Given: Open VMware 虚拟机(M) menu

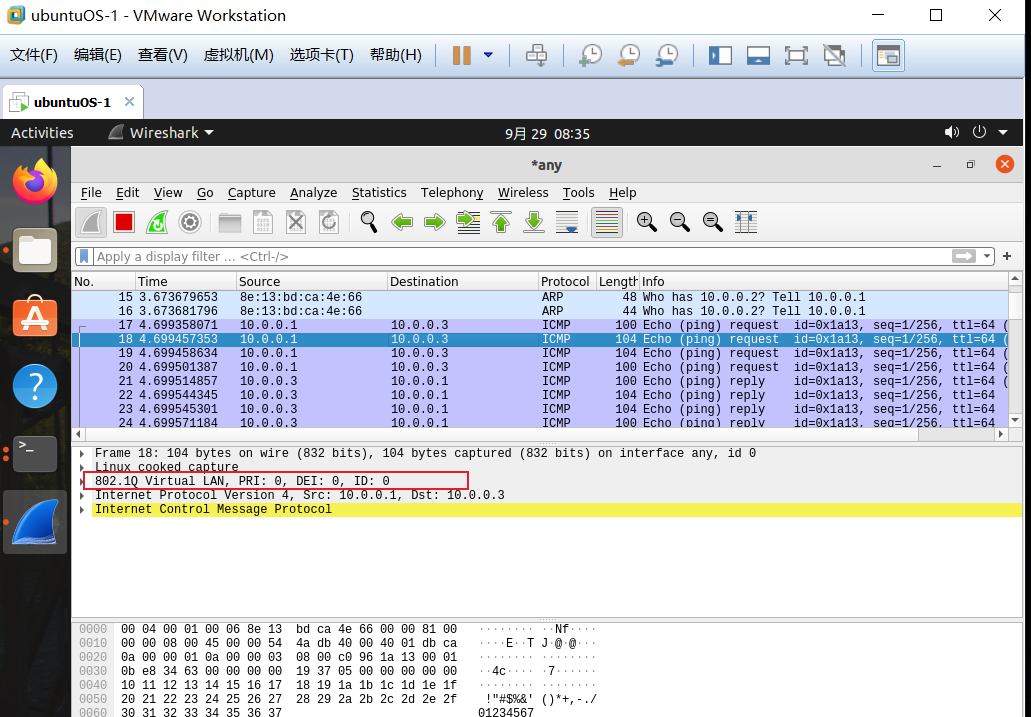Looking at the screenshot, I should tap(238, 55).
